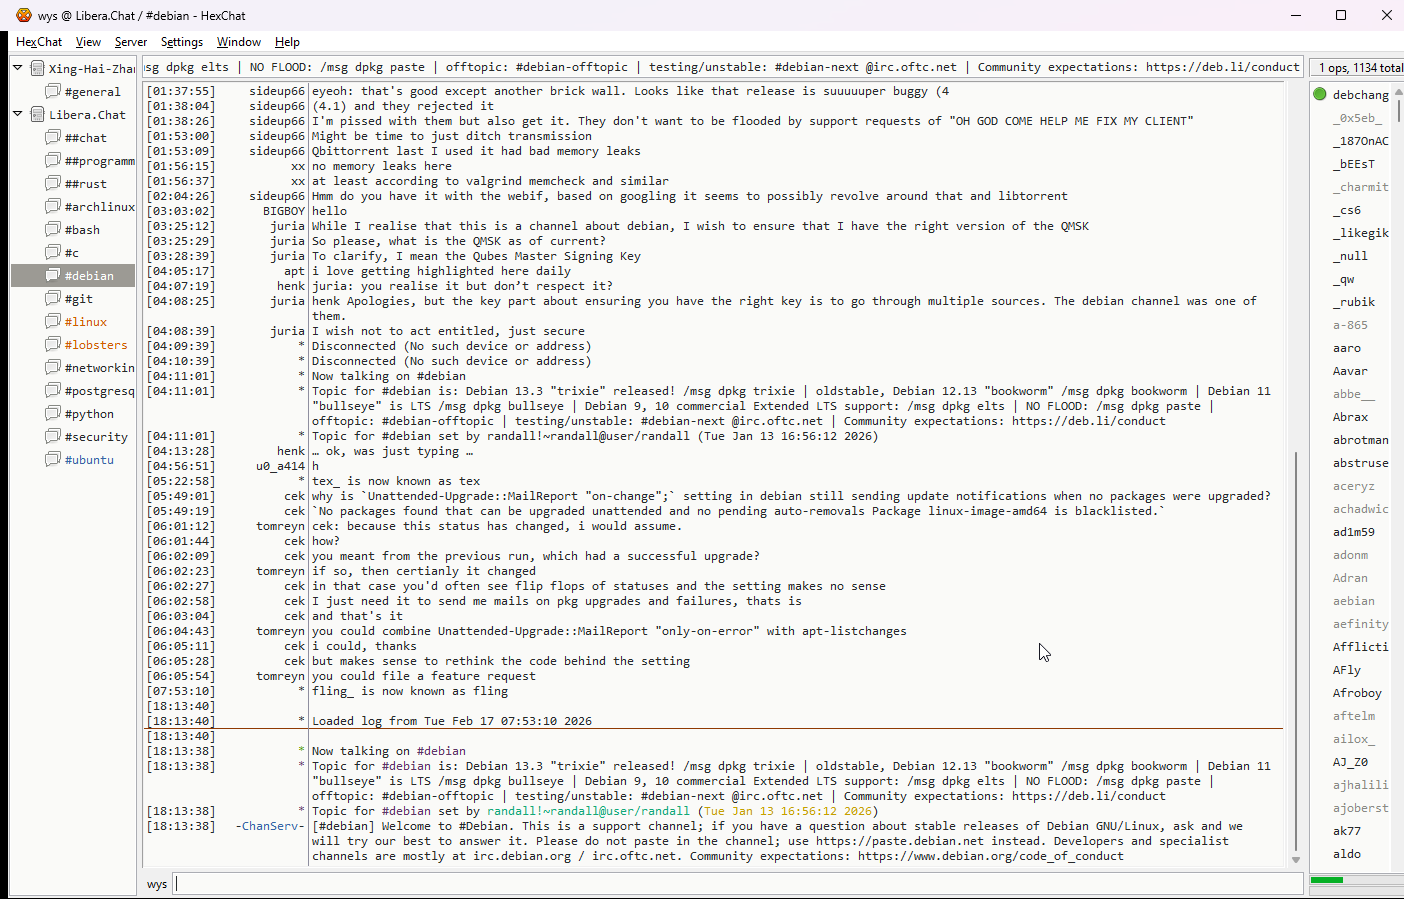The width and height of the screenshot is (1404, 899).
Task: Click the channel icon beside #postgresq
Action: [x=53, y=390]
